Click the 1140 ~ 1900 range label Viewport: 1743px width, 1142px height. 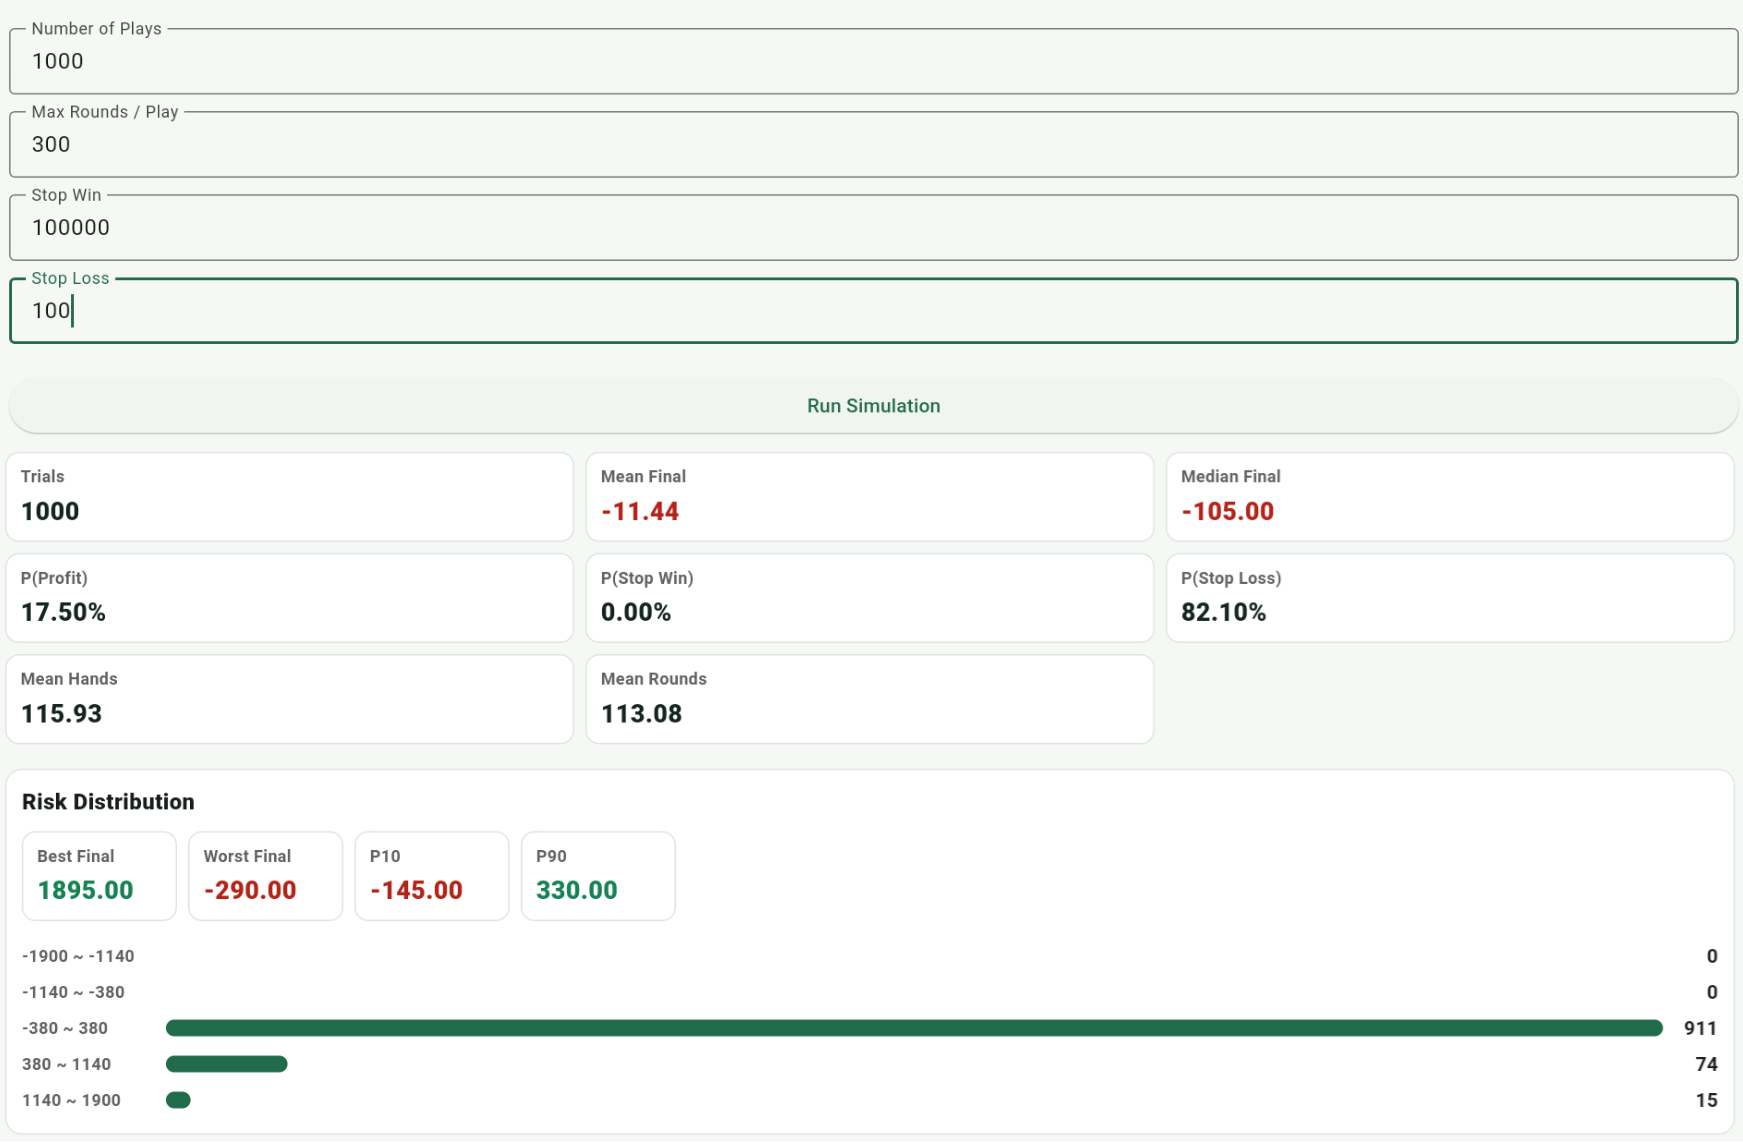click(71, 1100)
